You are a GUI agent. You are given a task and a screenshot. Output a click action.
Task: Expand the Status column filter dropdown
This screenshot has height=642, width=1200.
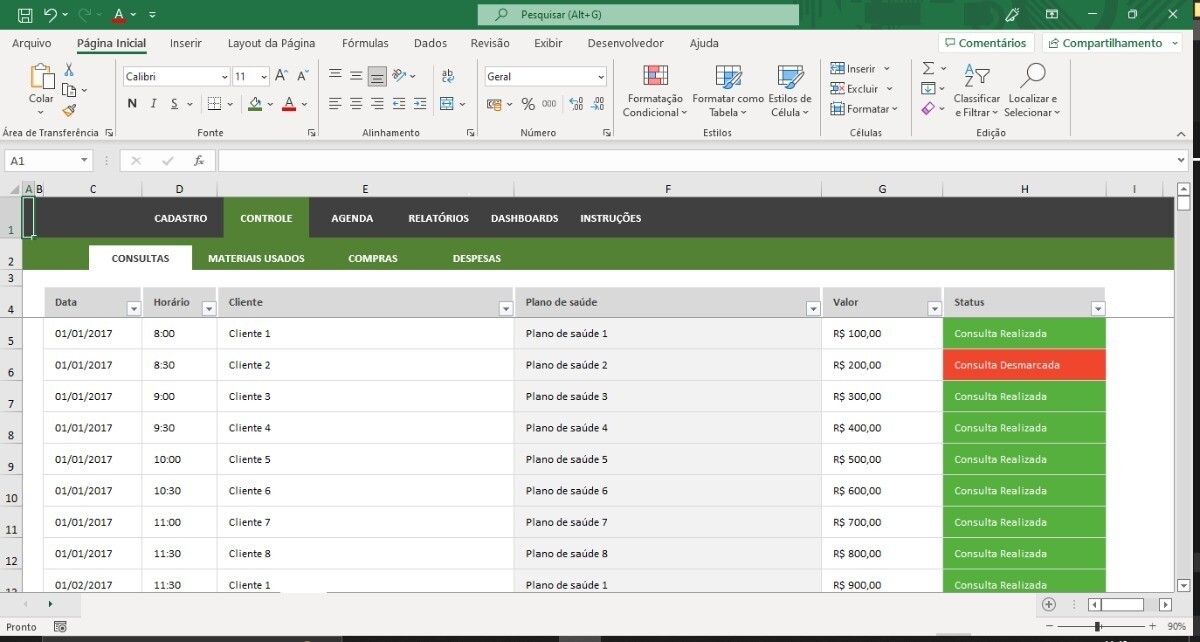pyautogui.click(x=1097, y=309)
